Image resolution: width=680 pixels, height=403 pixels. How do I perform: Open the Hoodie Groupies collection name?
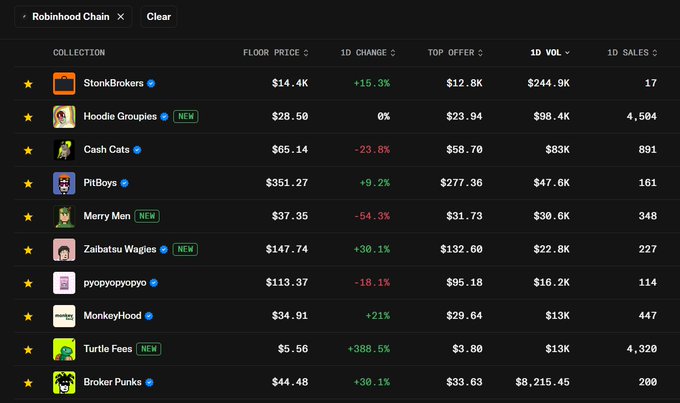click(120, 116)
